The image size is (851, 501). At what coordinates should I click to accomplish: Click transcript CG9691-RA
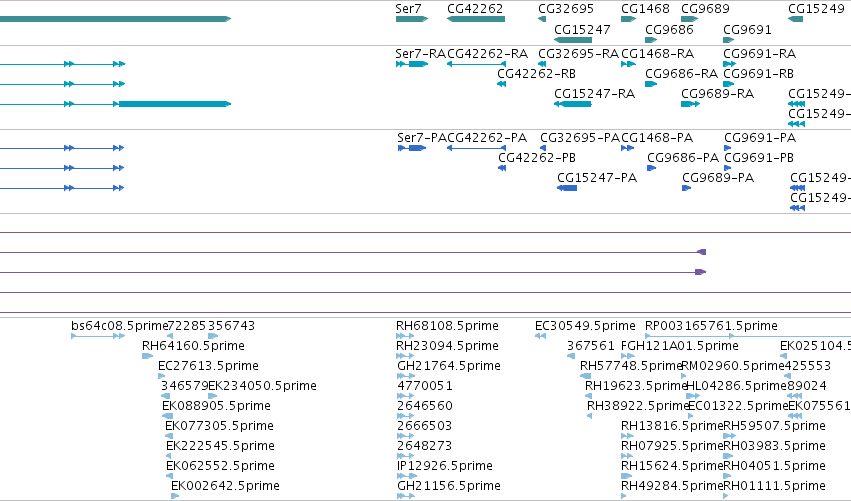pyautogui.click(x=760, y=54)
